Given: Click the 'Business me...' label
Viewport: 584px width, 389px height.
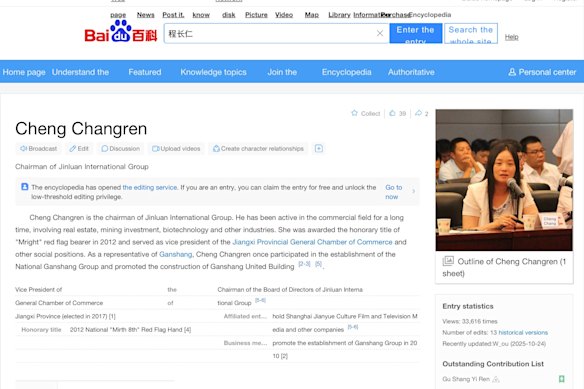Looking at the screenshot, I should [245, 343].
